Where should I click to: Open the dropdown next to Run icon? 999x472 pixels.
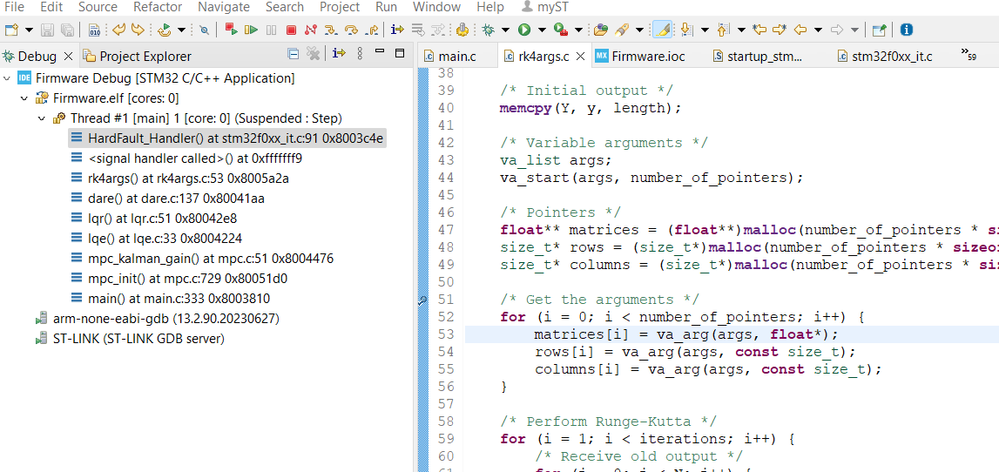point(542,30)
